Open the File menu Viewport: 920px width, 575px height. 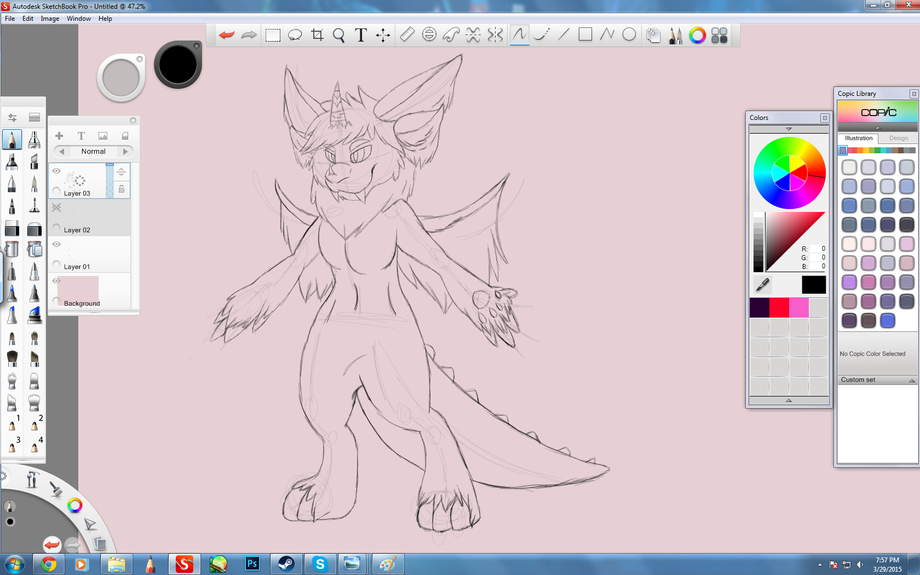(x=10, y=19)
